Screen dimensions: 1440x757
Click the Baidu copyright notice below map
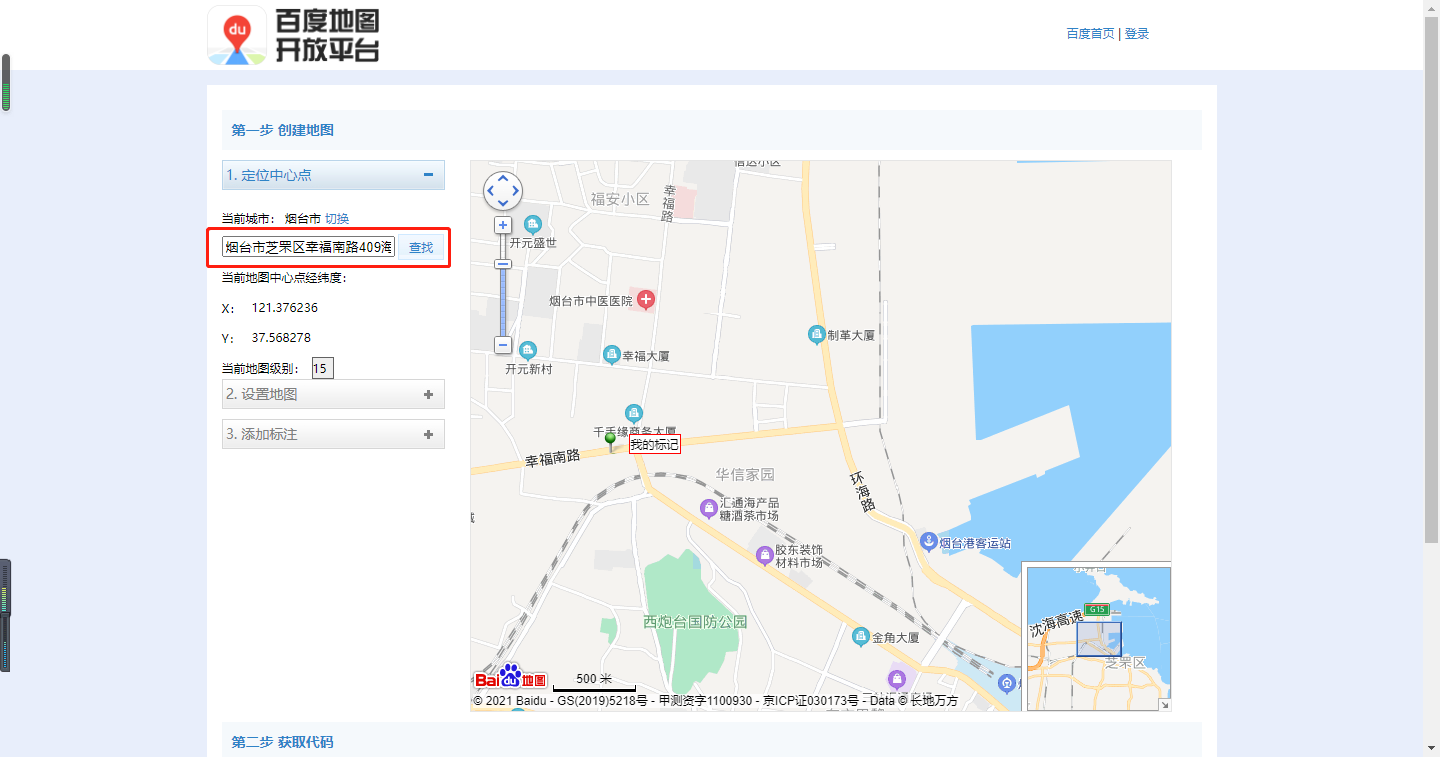click(x=715, y=701)
